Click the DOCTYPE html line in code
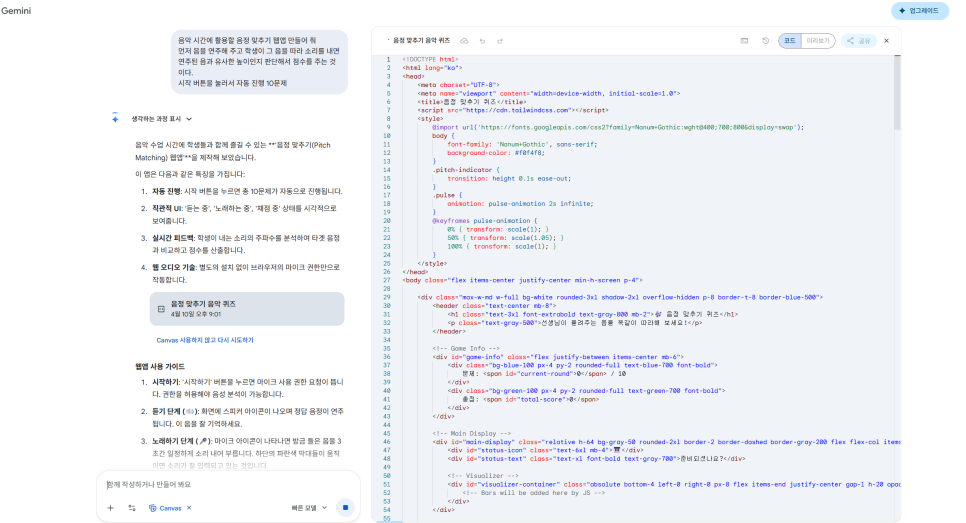 click(x=431, y=60)
